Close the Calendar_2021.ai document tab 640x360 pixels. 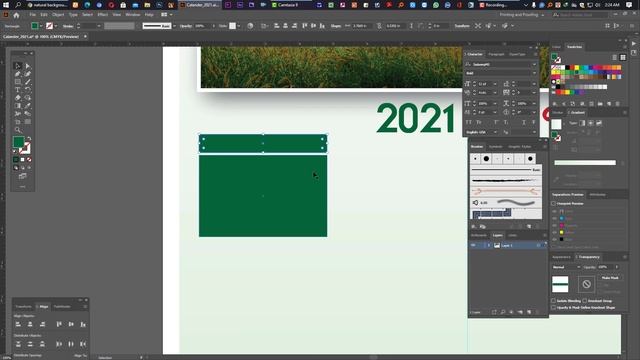tap(85, 36)
